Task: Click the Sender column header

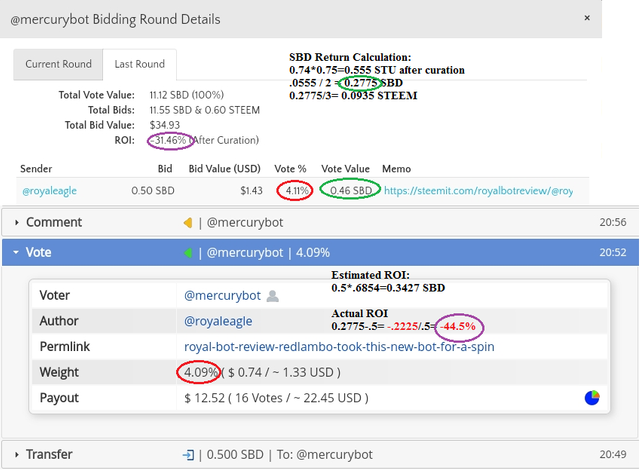Action: (36, 169)
